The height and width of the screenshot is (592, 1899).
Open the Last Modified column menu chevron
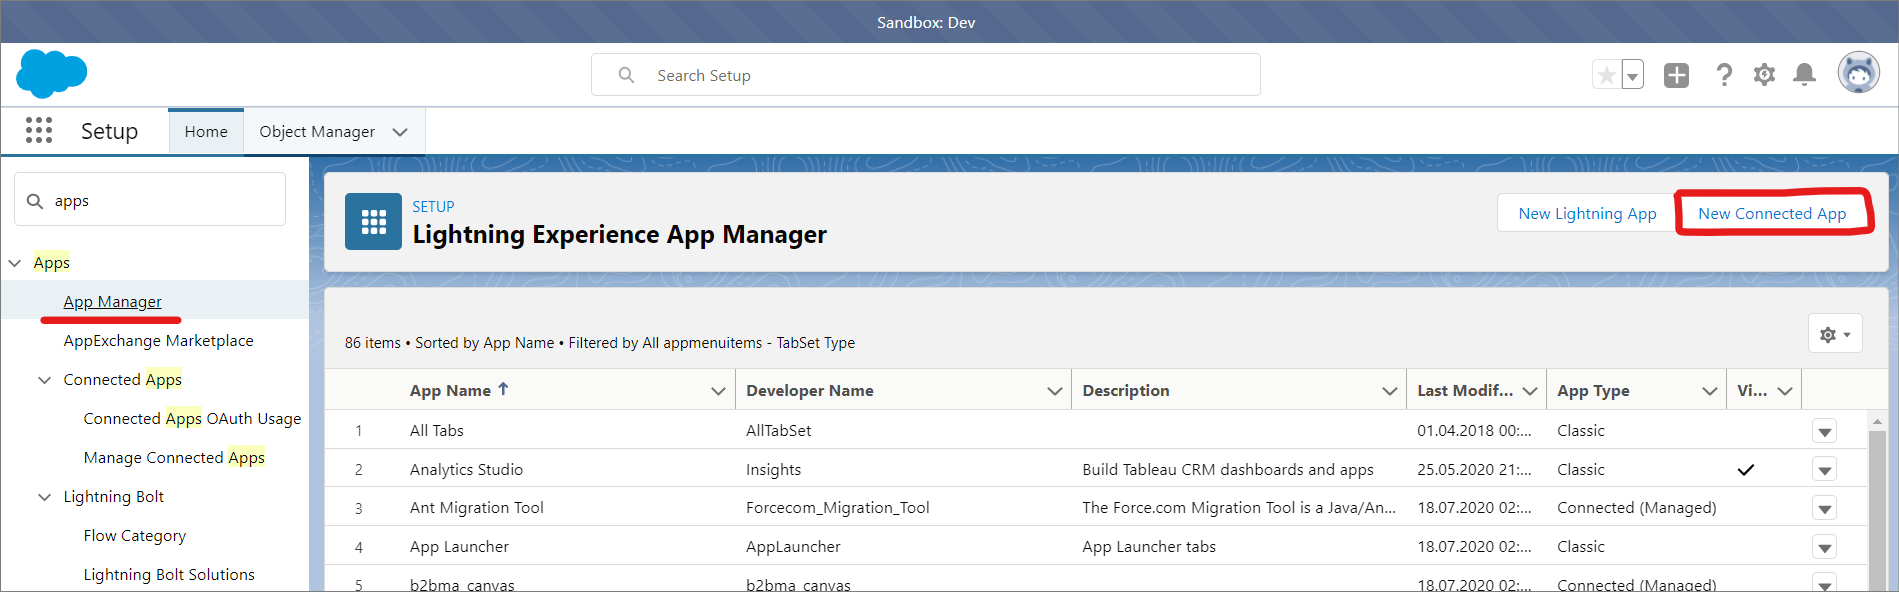[x=1529, y=391]
